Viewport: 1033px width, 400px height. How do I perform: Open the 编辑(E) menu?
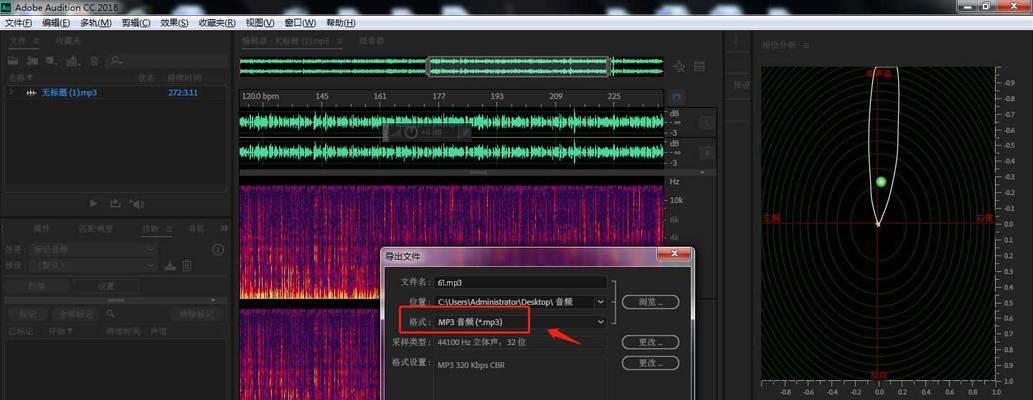click(x=56, y=22)
